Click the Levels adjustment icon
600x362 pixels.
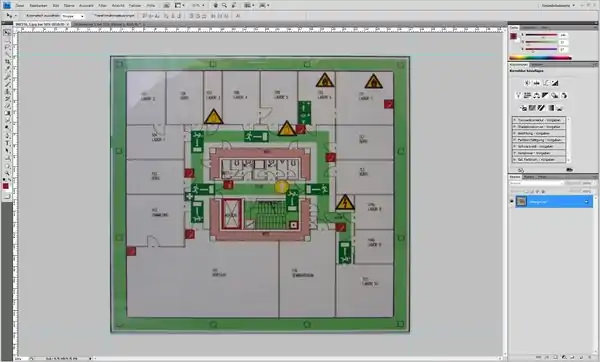(537, 83)
